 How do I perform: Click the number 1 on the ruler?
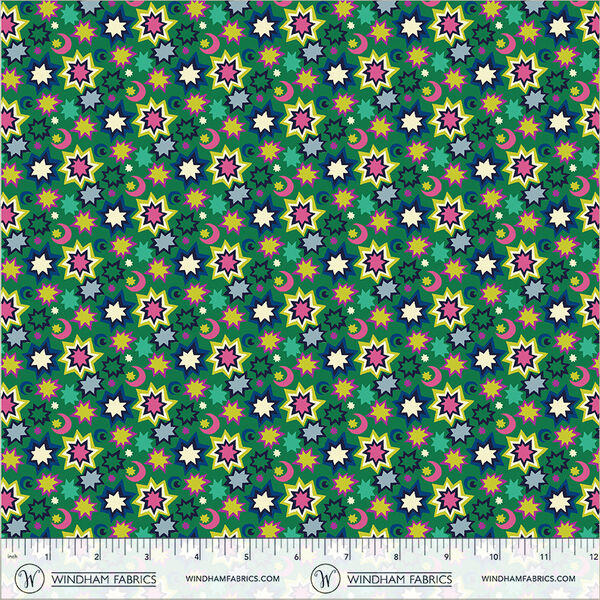point(47,556)
